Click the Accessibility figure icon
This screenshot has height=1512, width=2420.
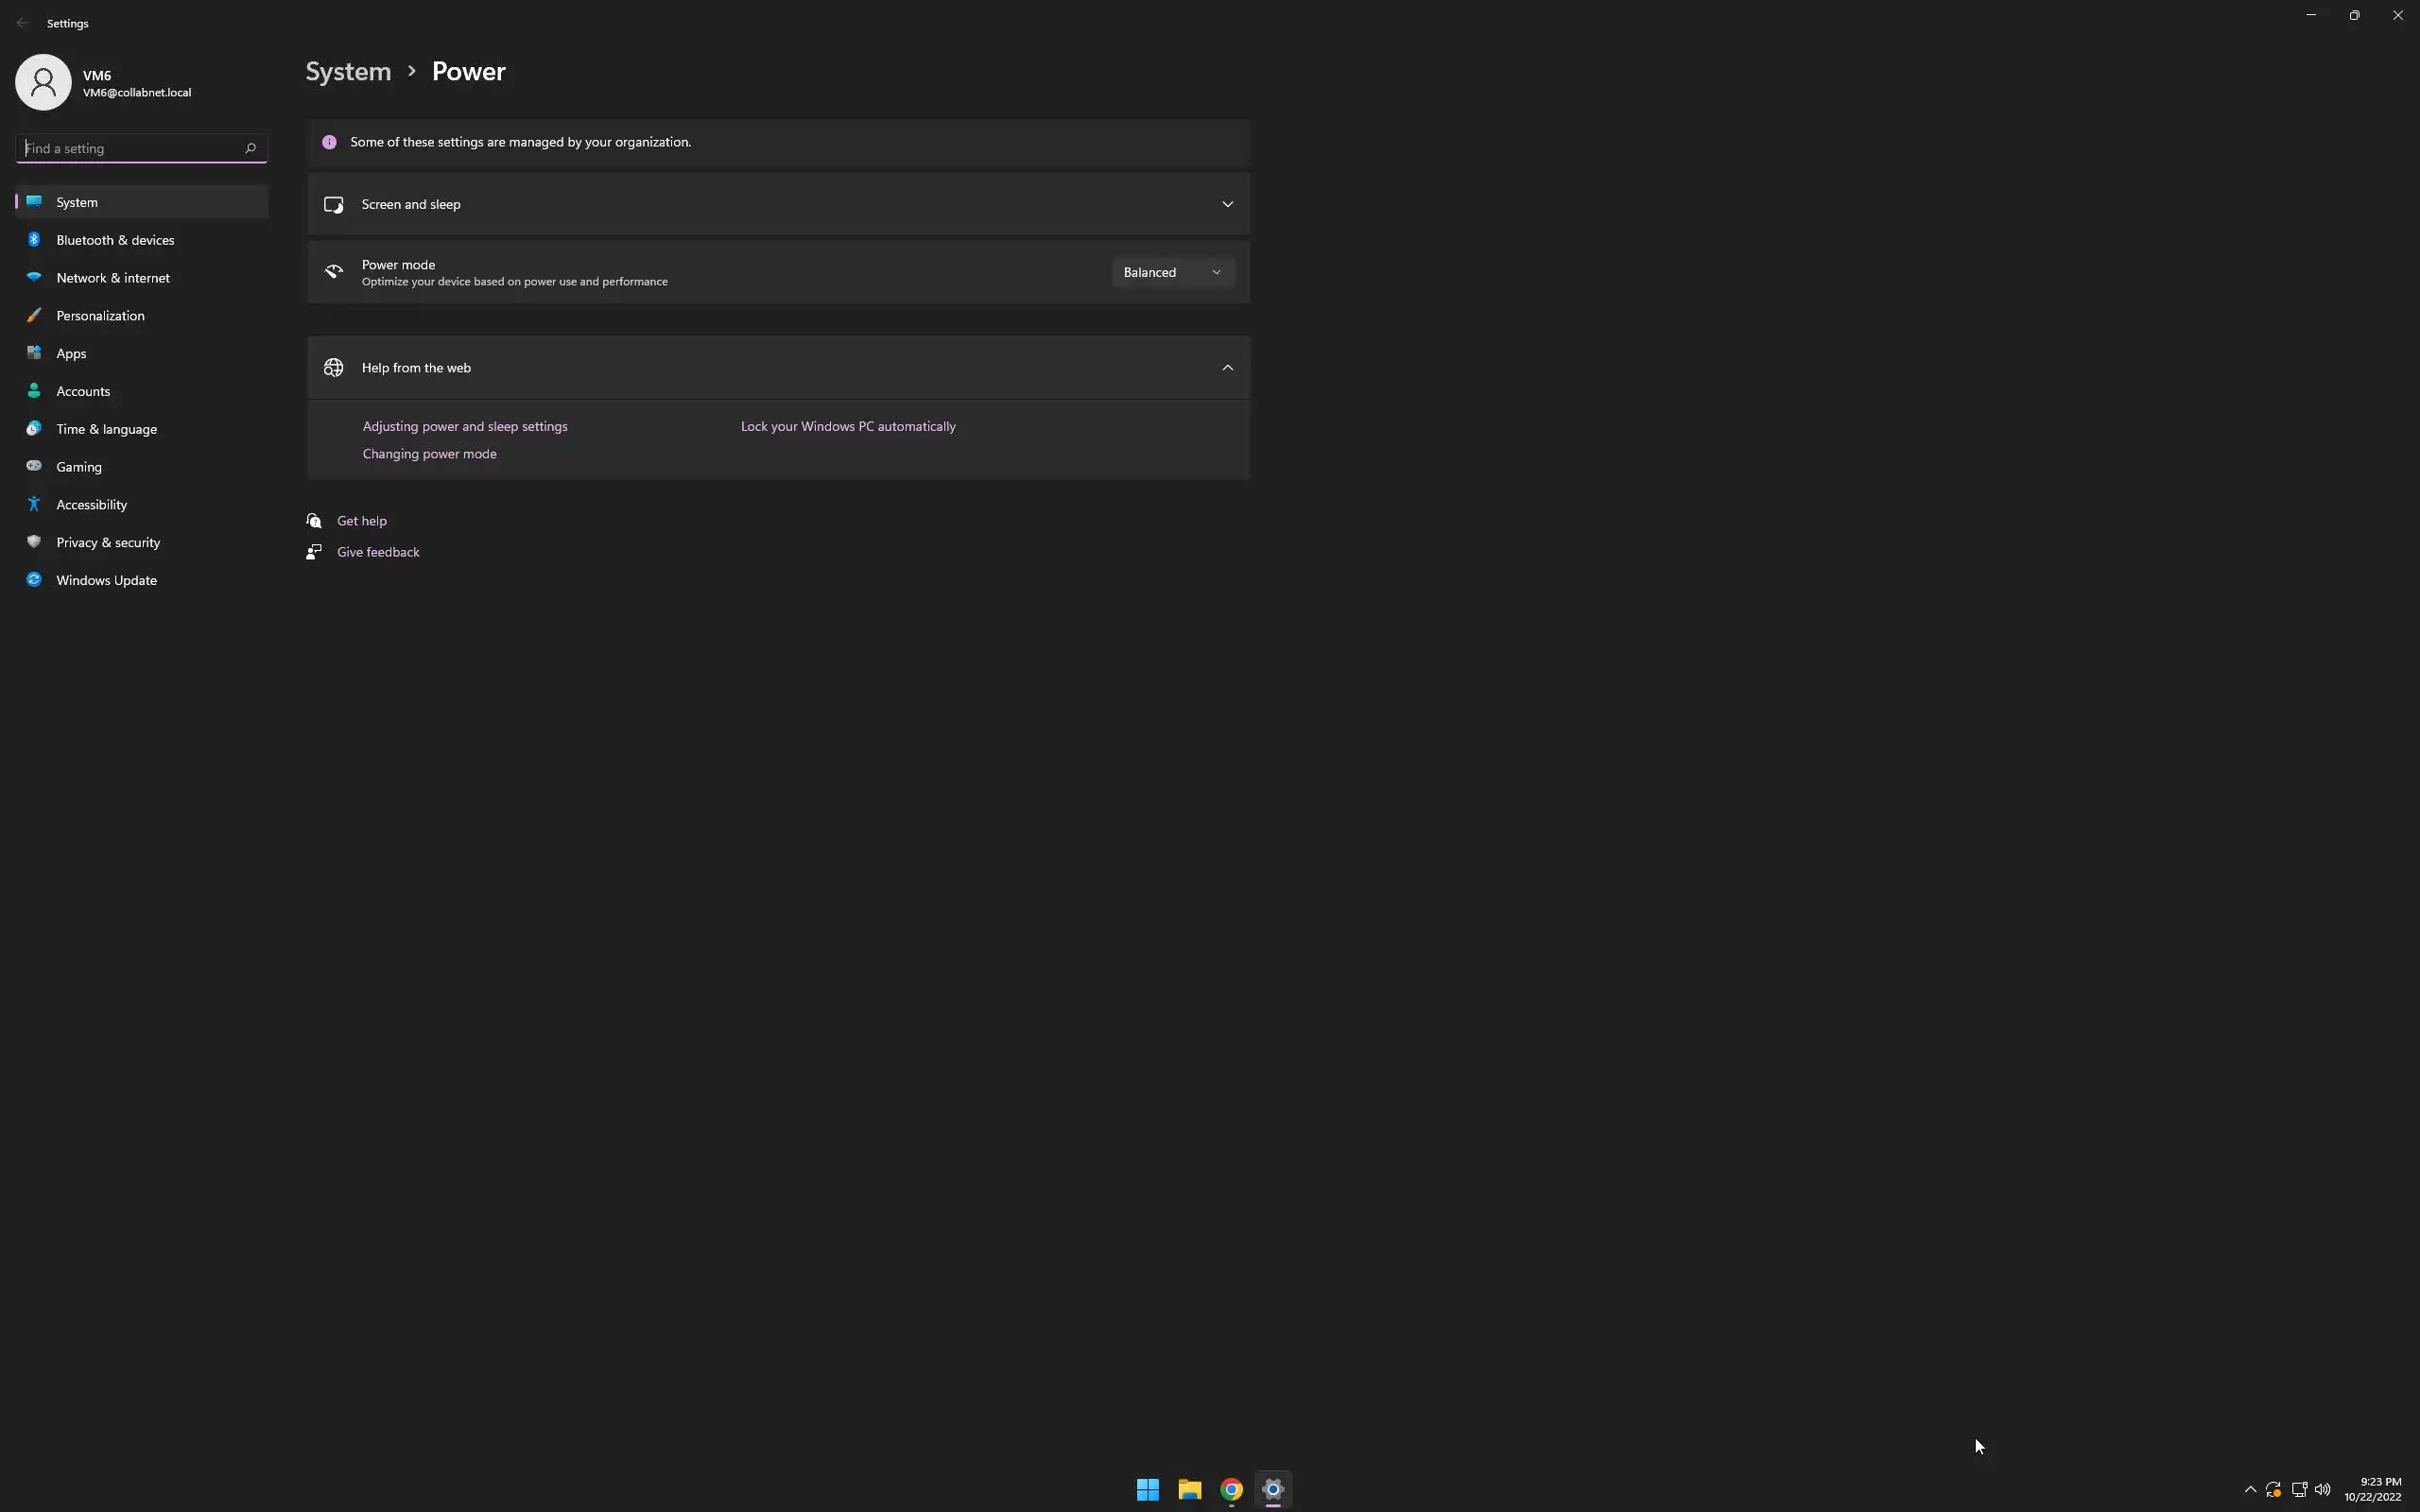[34, 504]
